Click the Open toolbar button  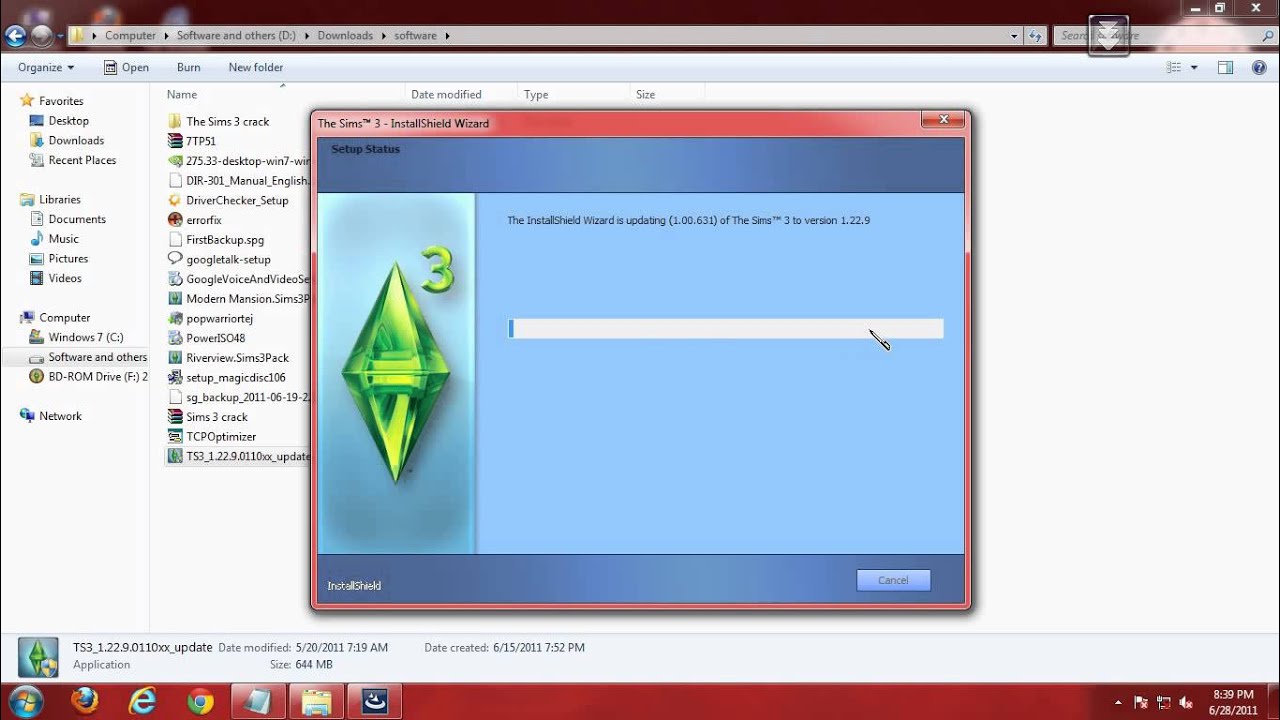point(126,67)
